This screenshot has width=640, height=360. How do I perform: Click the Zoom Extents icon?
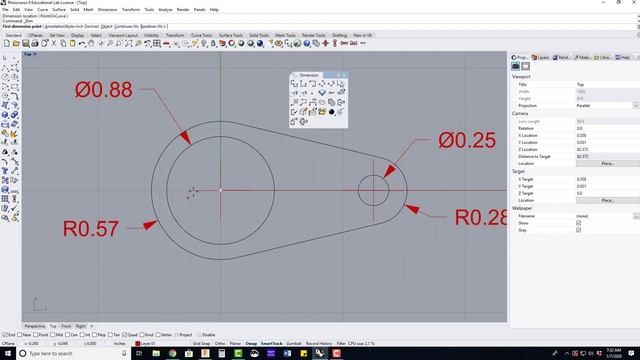[x=129, y=43]
